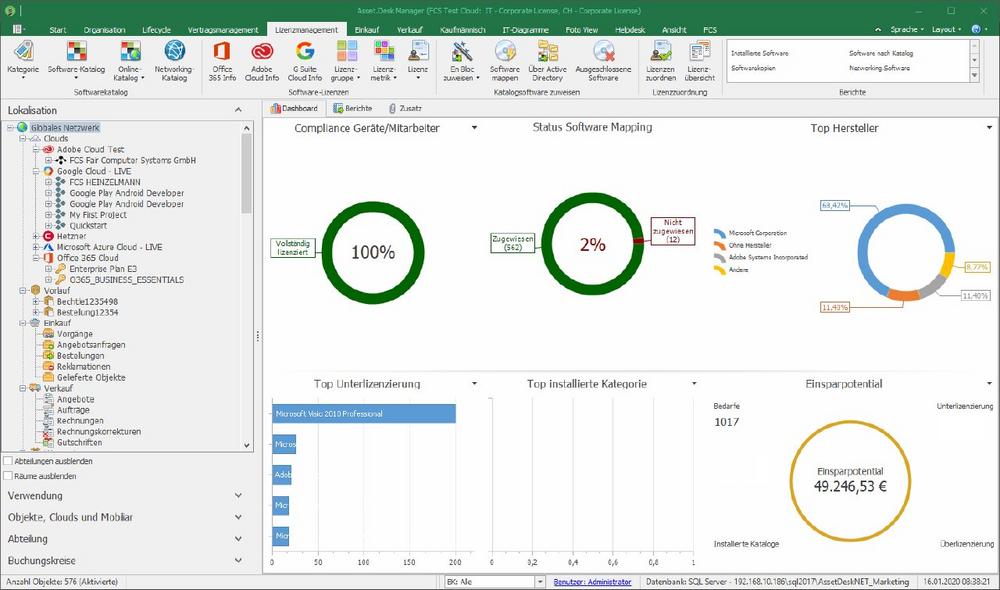The width and height of the screenshot is (1000, 590).
Task: Click the Benutzer: Administrator link
Action: click(x=592, y=582)
